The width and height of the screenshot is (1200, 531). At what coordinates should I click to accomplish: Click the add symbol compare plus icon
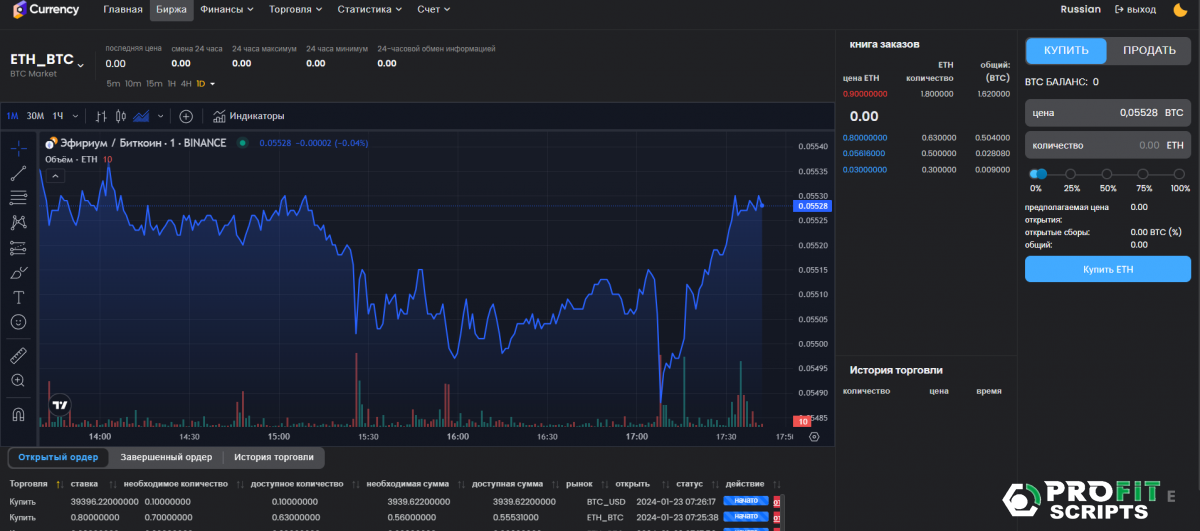[186, 116]
